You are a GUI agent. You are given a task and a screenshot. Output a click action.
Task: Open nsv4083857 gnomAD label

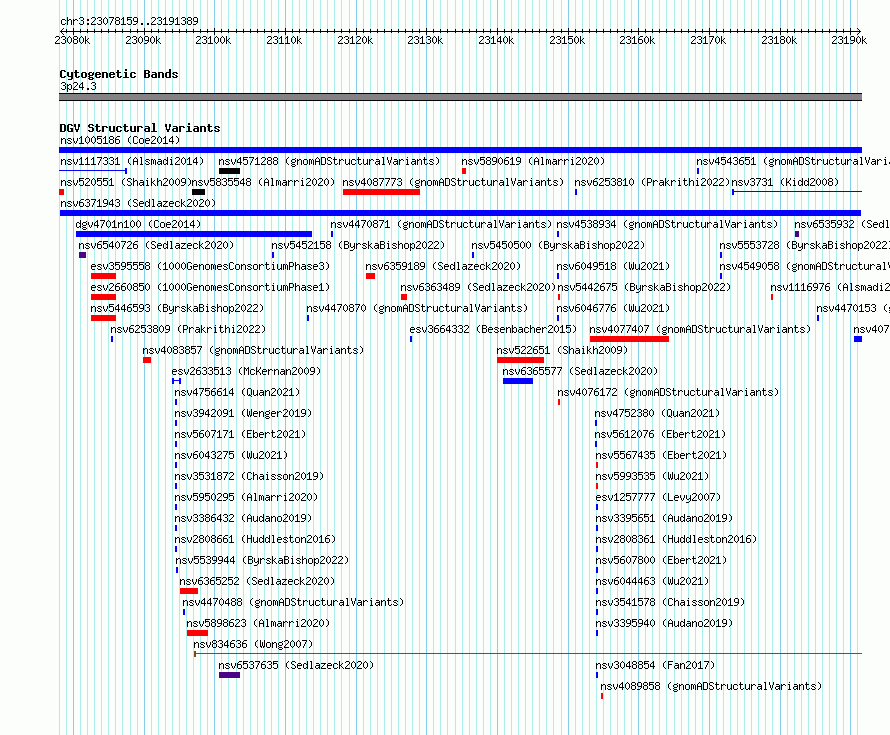tap(253, 350)
